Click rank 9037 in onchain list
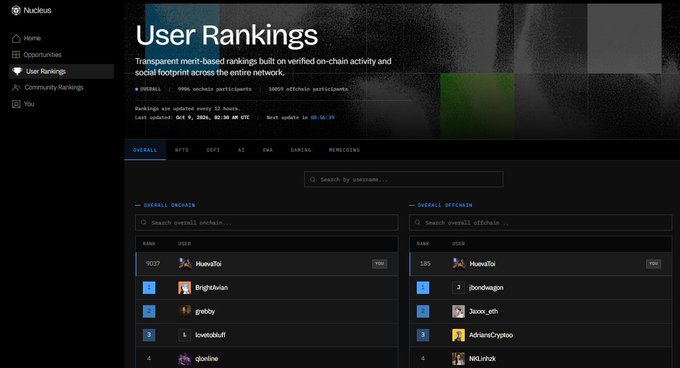The height and width of the screenshot is (368, 680). click(x=153, y=264)
